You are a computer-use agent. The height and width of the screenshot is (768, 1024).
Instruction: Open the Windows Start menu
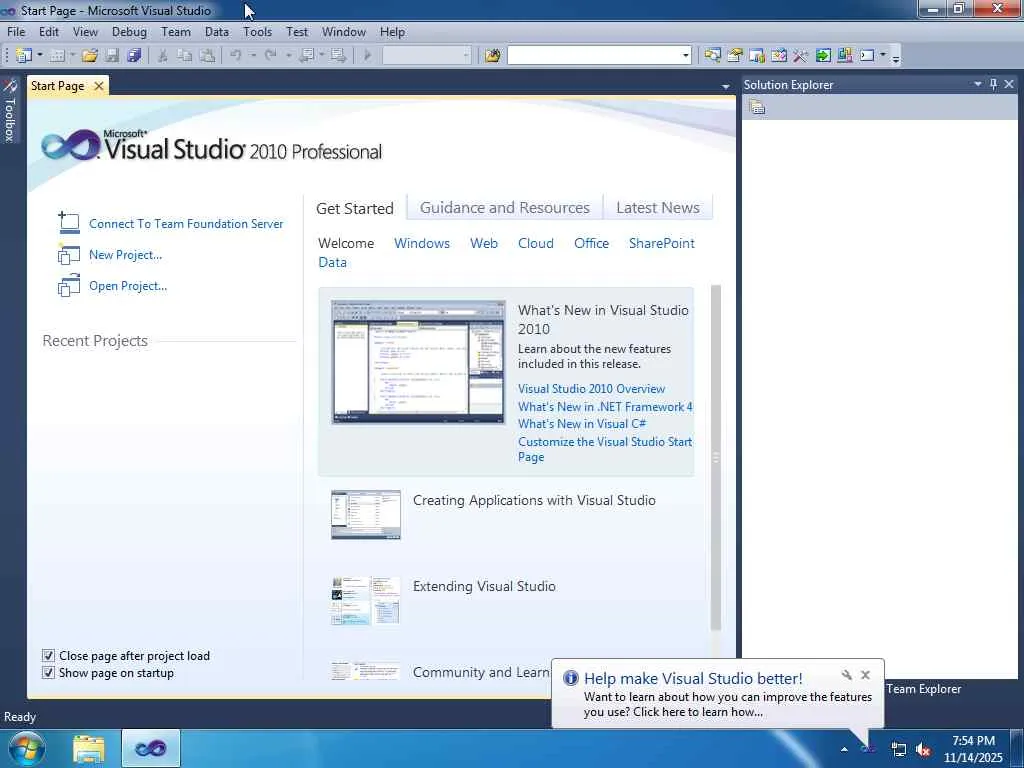(27, 749)
